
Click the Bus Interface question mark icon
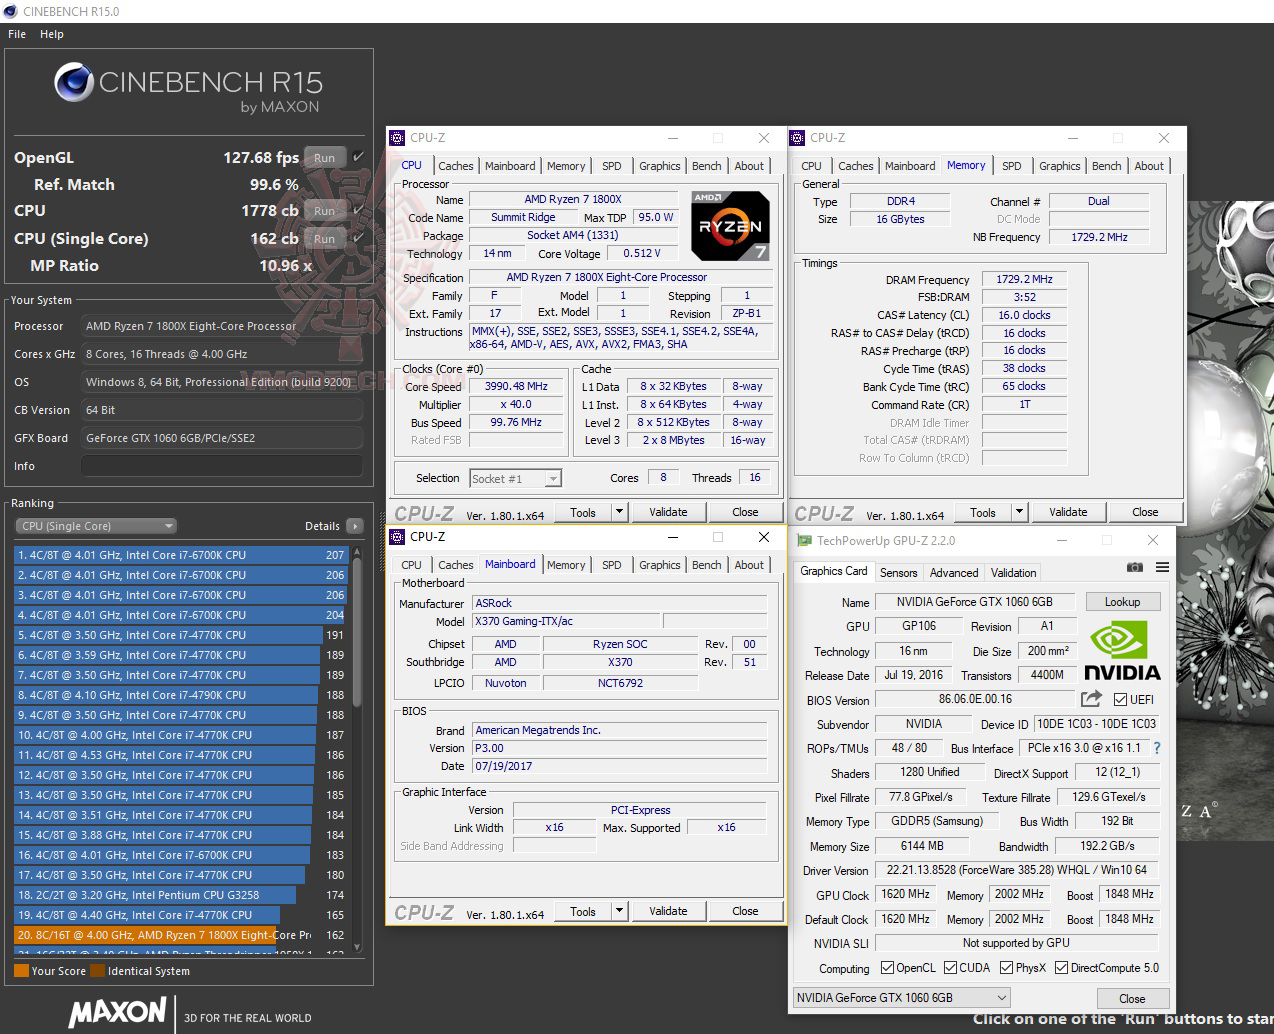coord(1157,748)
